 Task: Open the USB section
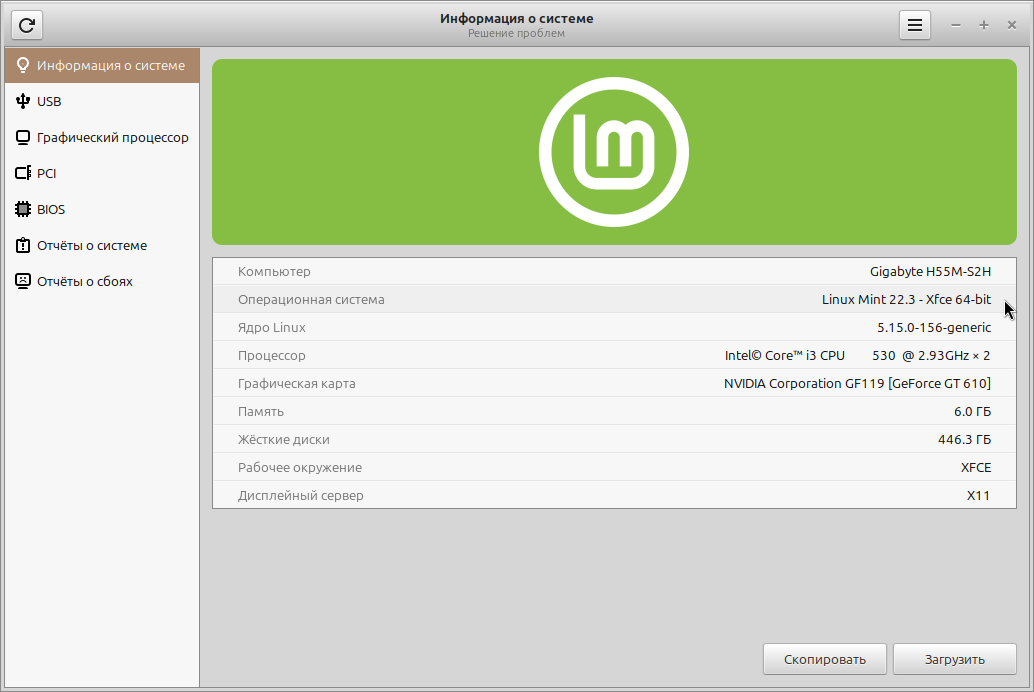(102, 101)
